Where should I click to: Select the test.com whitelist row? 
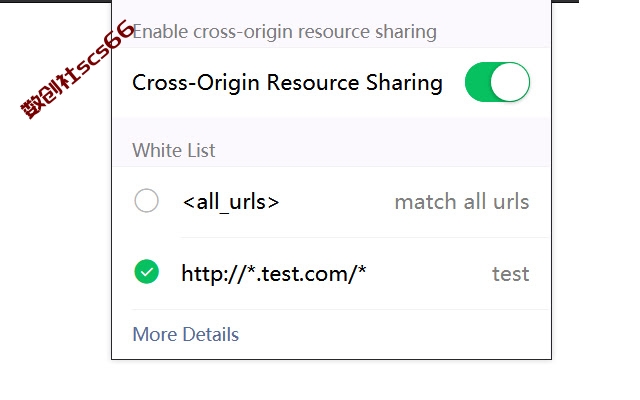pyautogui.click(x=332, y=273)
